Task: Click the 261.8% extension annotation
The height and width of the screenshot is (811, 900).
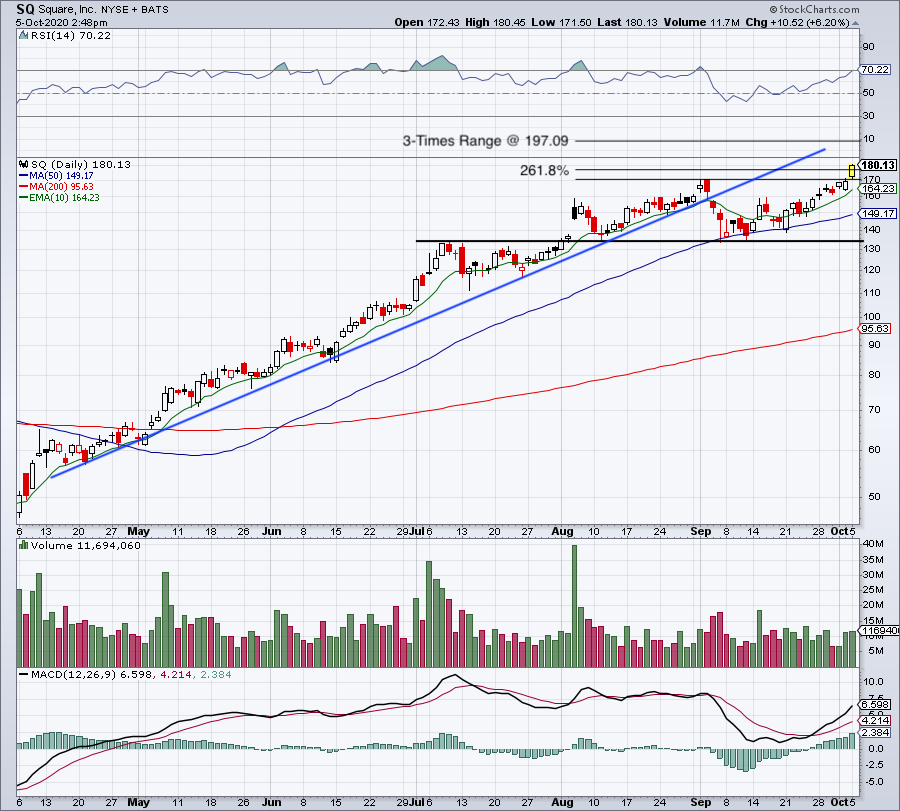Action: (x=544, y=170)
